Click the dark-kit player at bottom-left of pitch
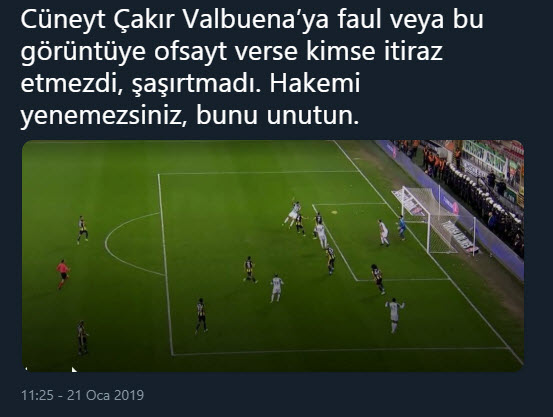The height and width of the screenshot is (417, 553). tap(82, 337)
